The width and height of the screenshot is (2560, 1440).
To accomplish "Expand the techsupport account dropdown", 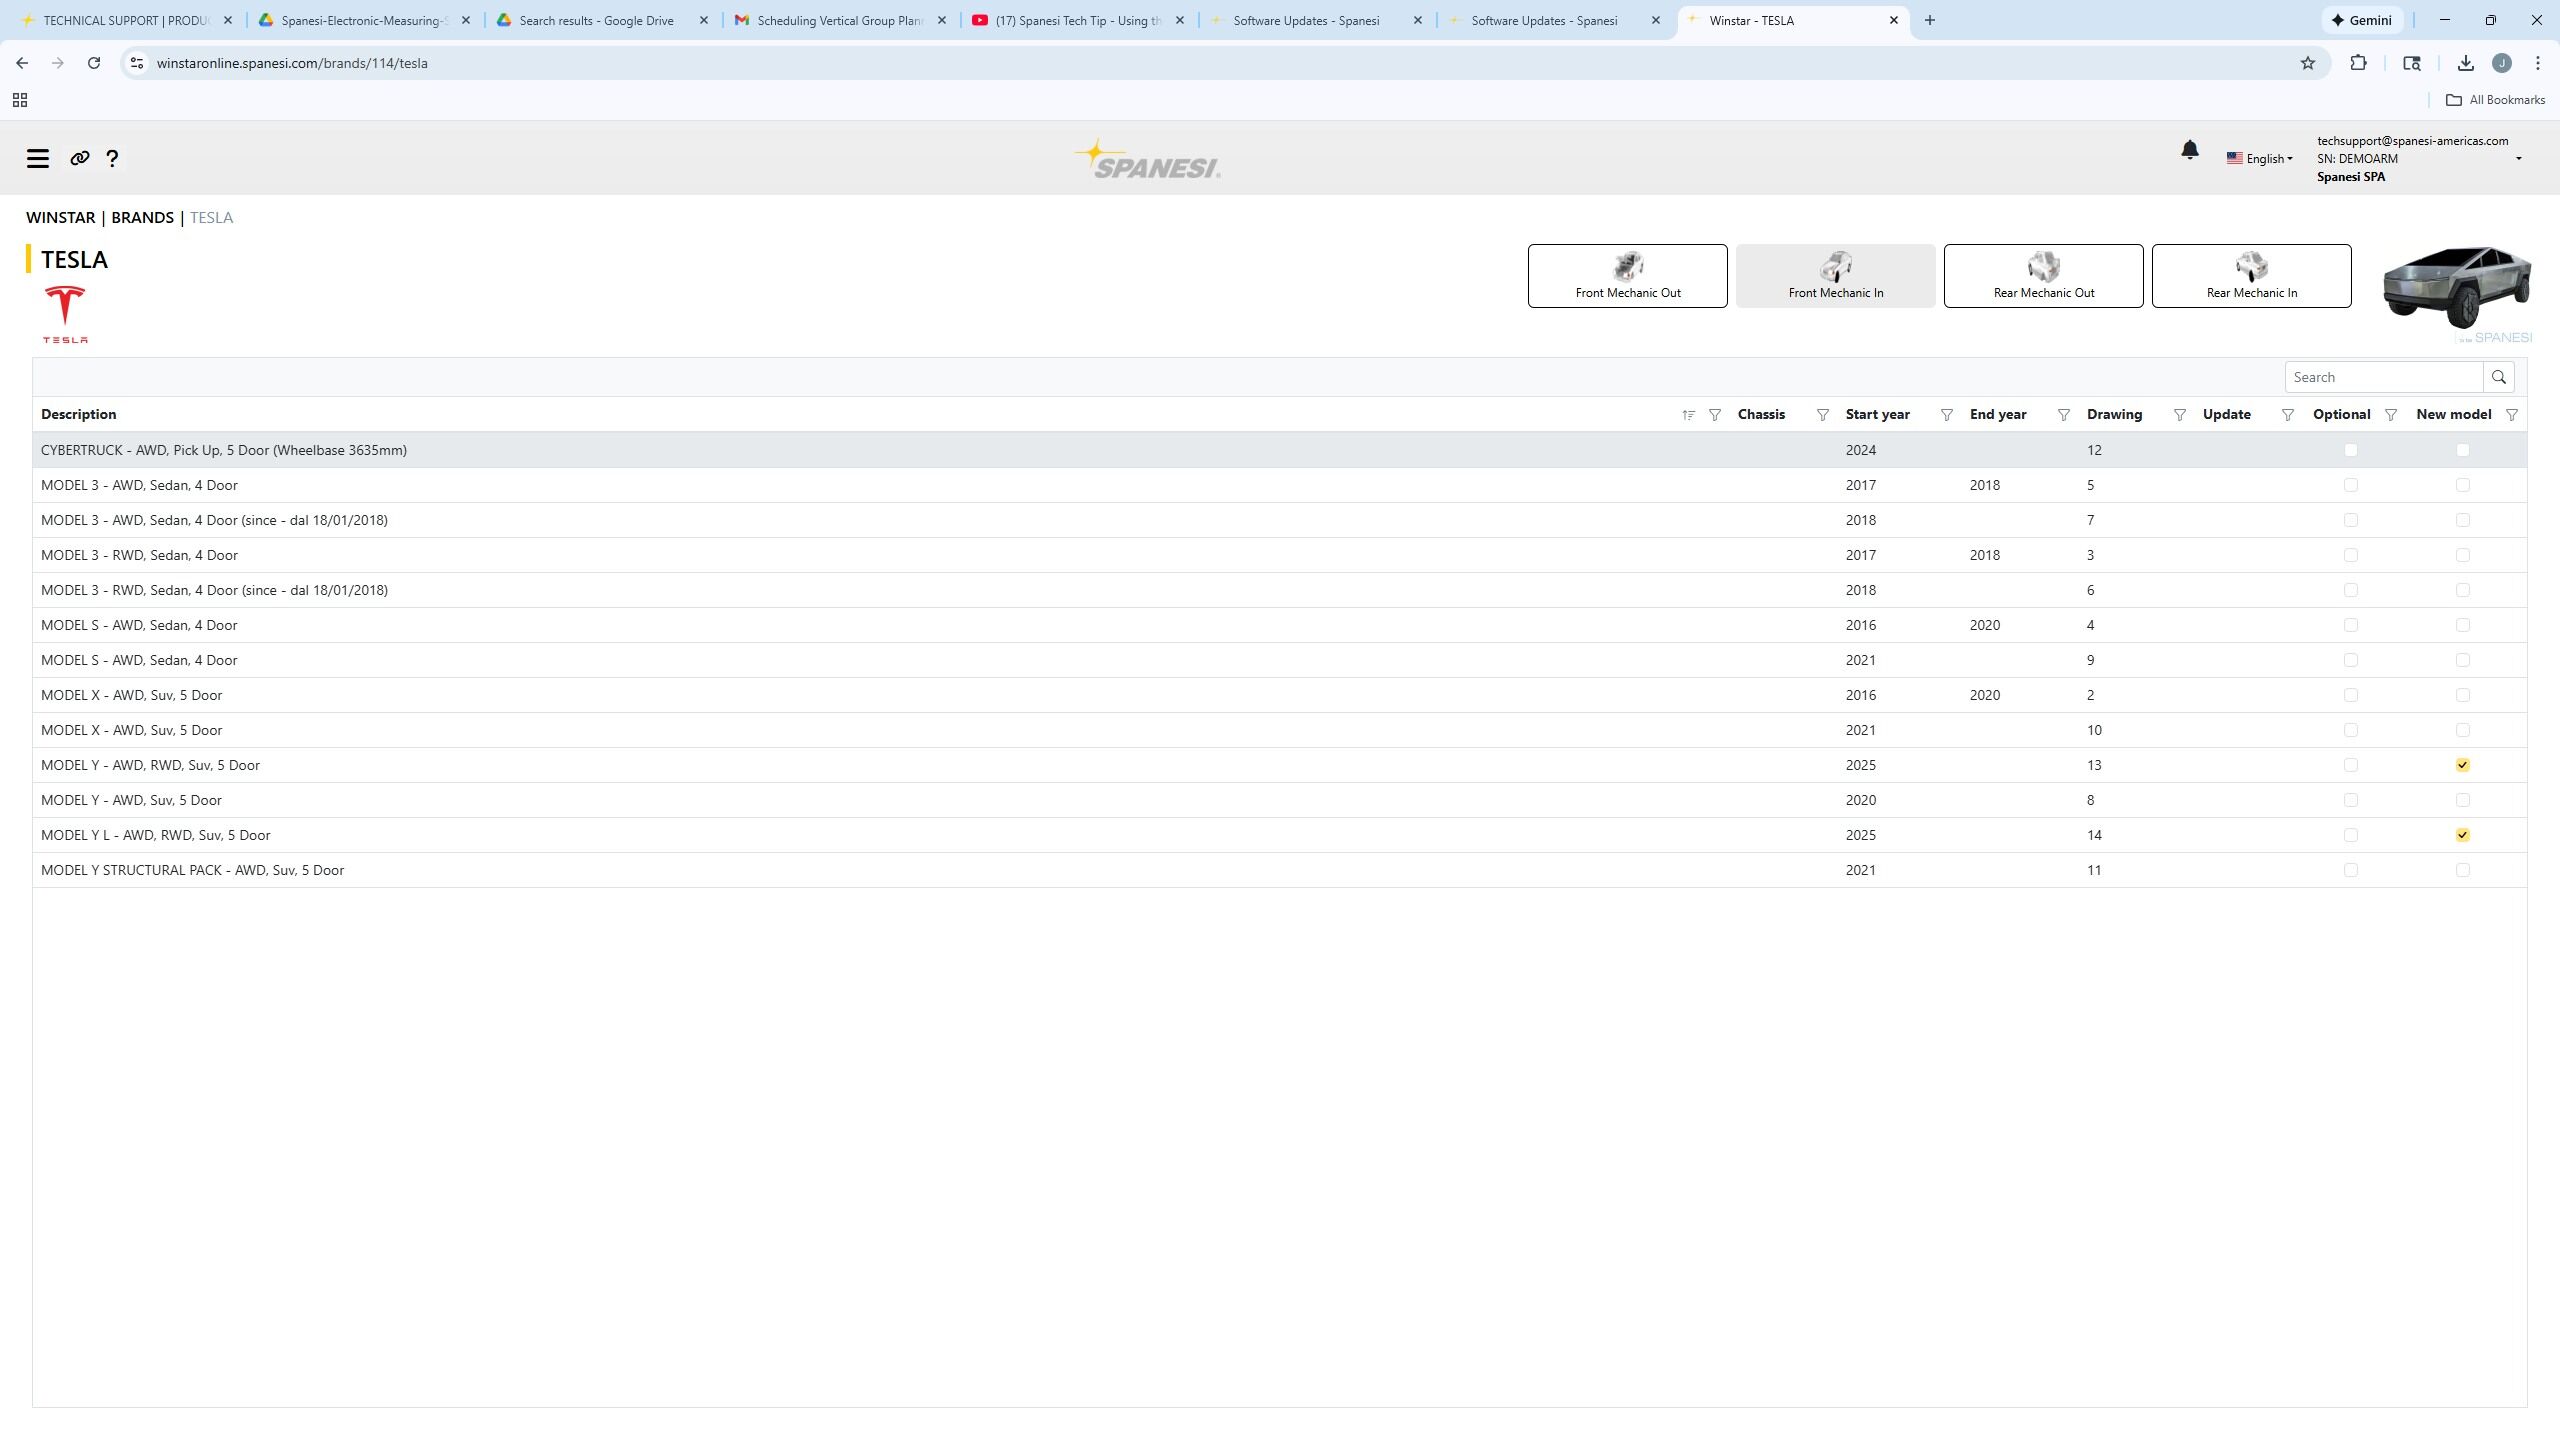I will (2518, 158).
